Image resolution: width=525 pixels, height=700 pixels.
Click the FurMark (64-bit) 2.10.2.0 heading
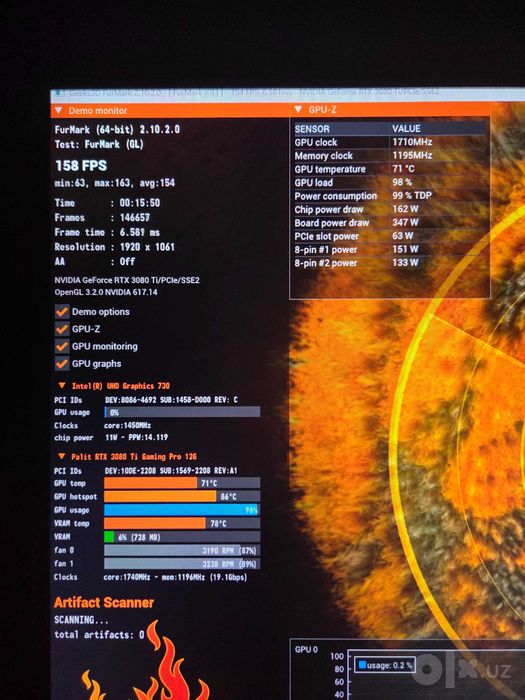coord(117,129)
